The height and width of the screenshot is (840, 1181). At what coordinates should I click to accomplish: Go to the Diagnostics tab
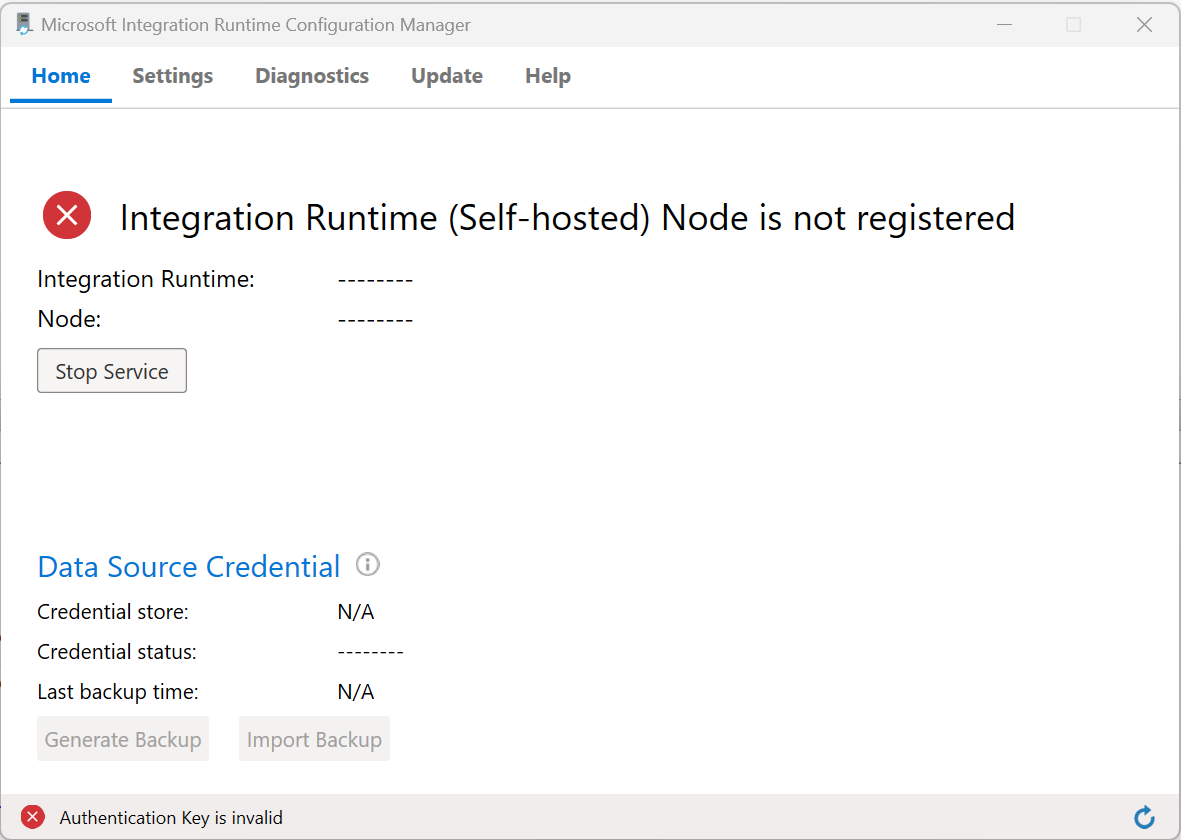tap(312, 76)
